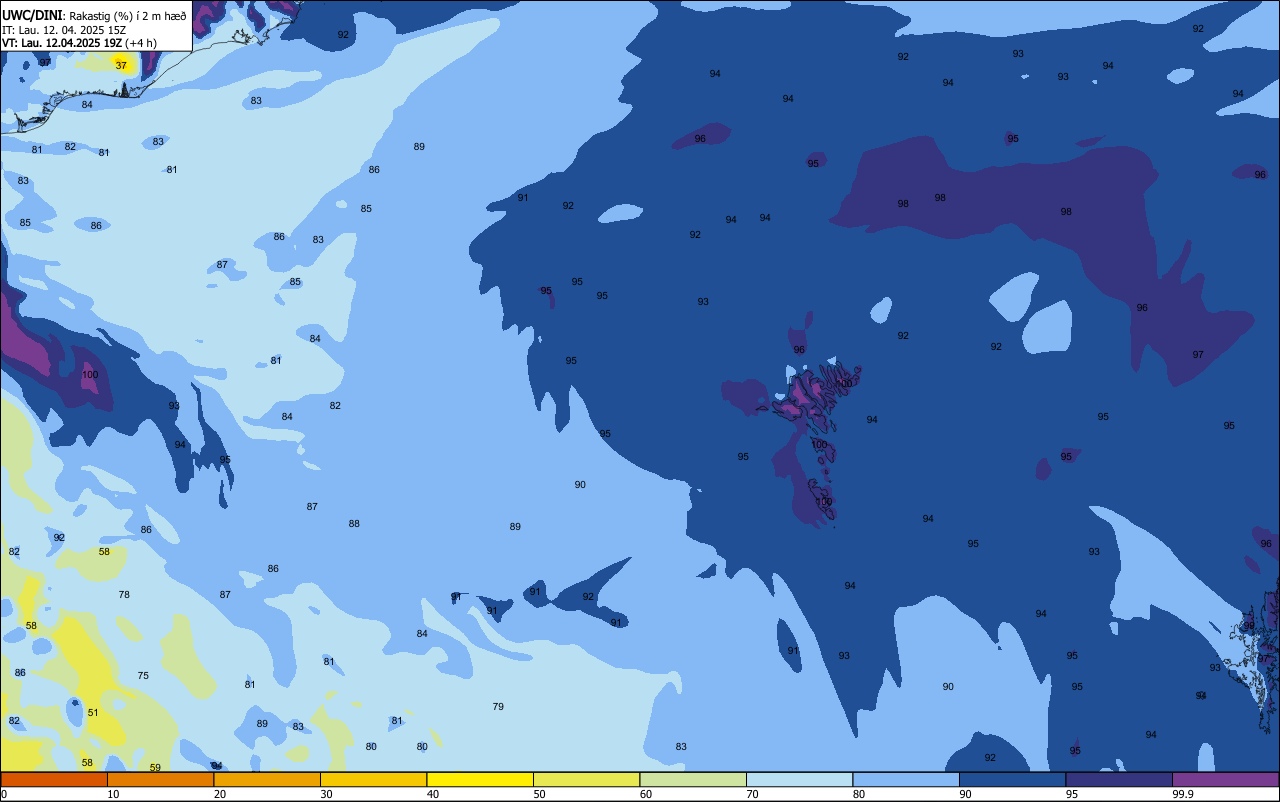This screenshot has width=1280, height=802.
Task: Click the legend tick label '30'
Action: tap(326, 794)
